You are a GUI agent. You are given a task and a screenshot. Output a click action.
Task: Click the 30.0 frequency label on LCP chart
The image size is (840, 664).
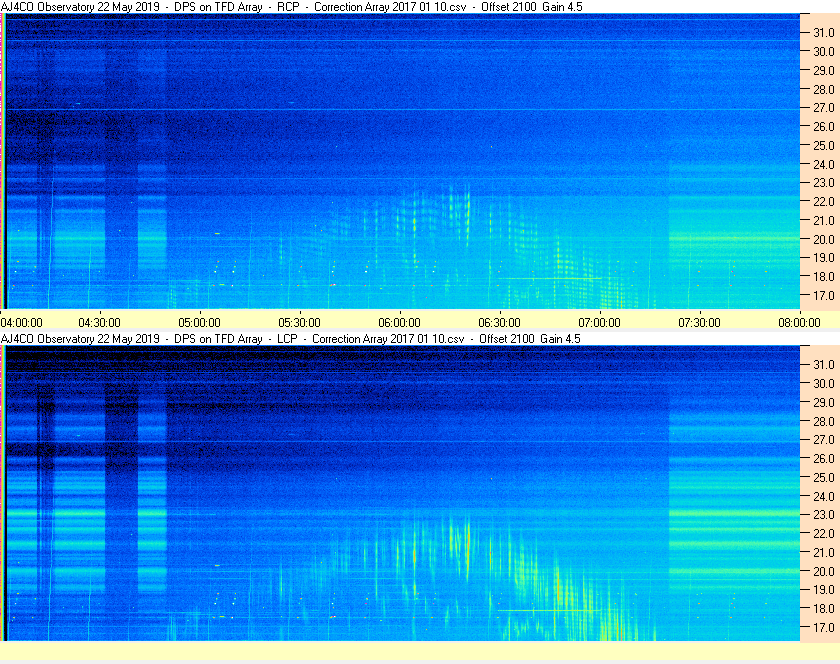[824, 383]
